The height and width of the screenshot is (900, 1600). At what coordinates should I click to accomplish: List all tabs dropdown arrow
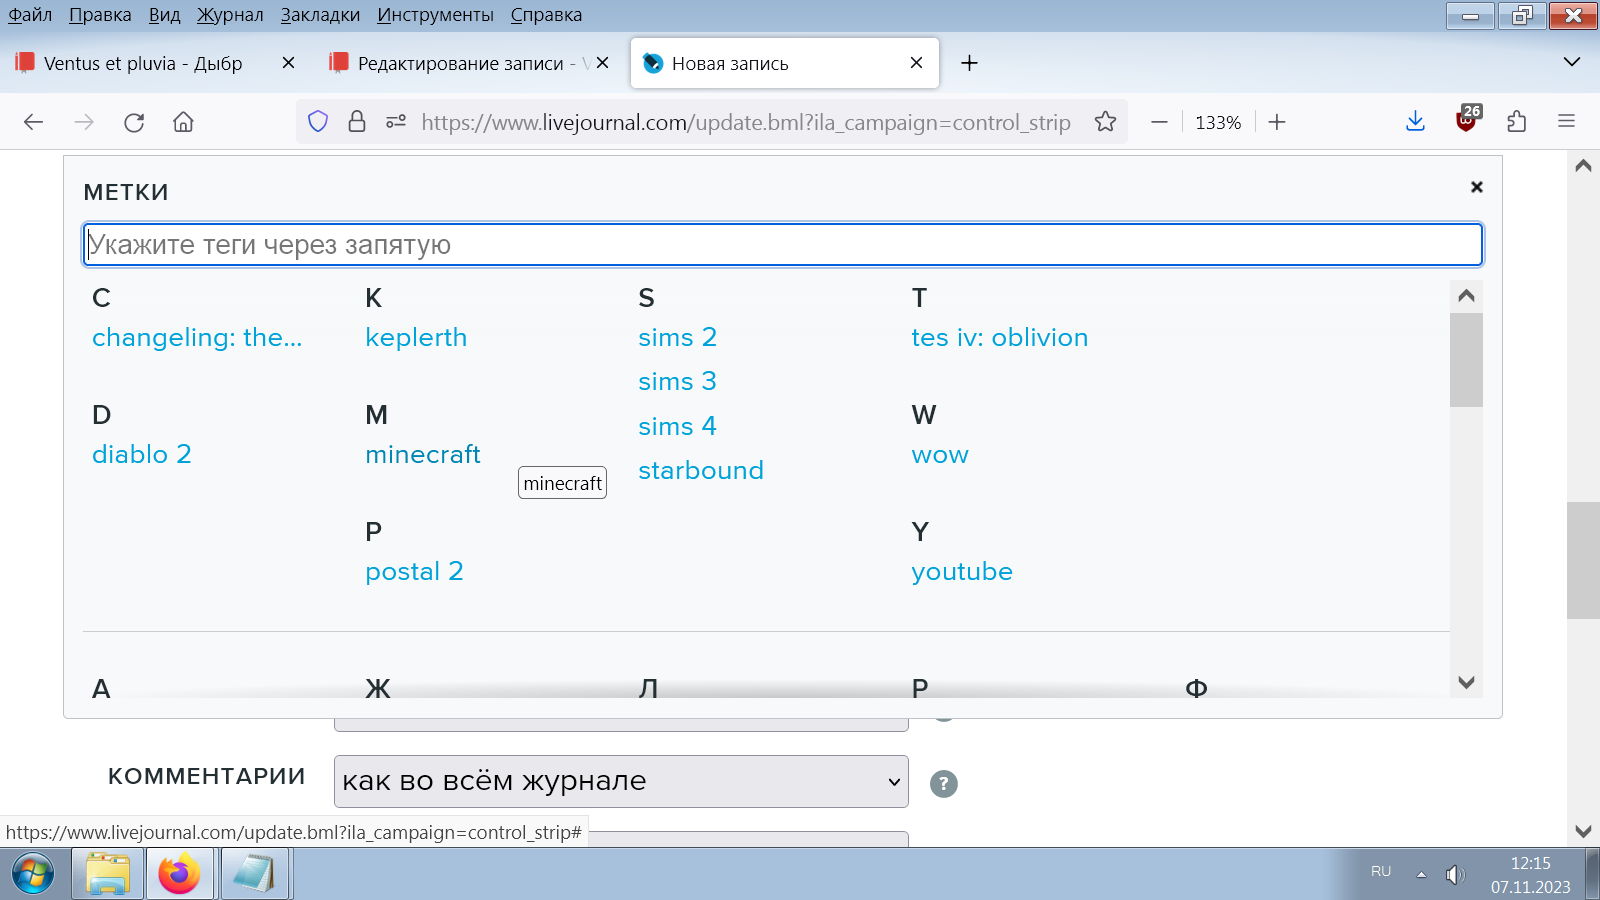click(1572, 62)
